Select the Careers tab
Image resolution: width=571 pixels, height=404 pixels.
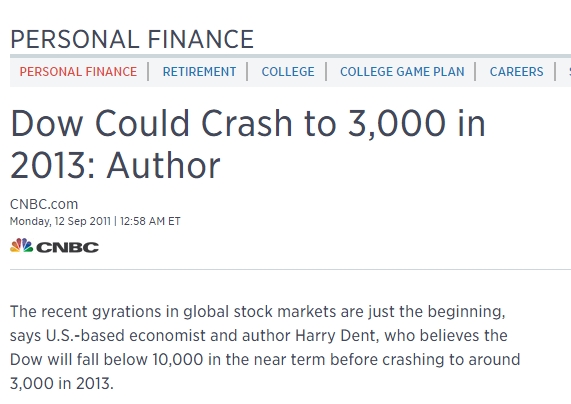click(x=516, y=72)
